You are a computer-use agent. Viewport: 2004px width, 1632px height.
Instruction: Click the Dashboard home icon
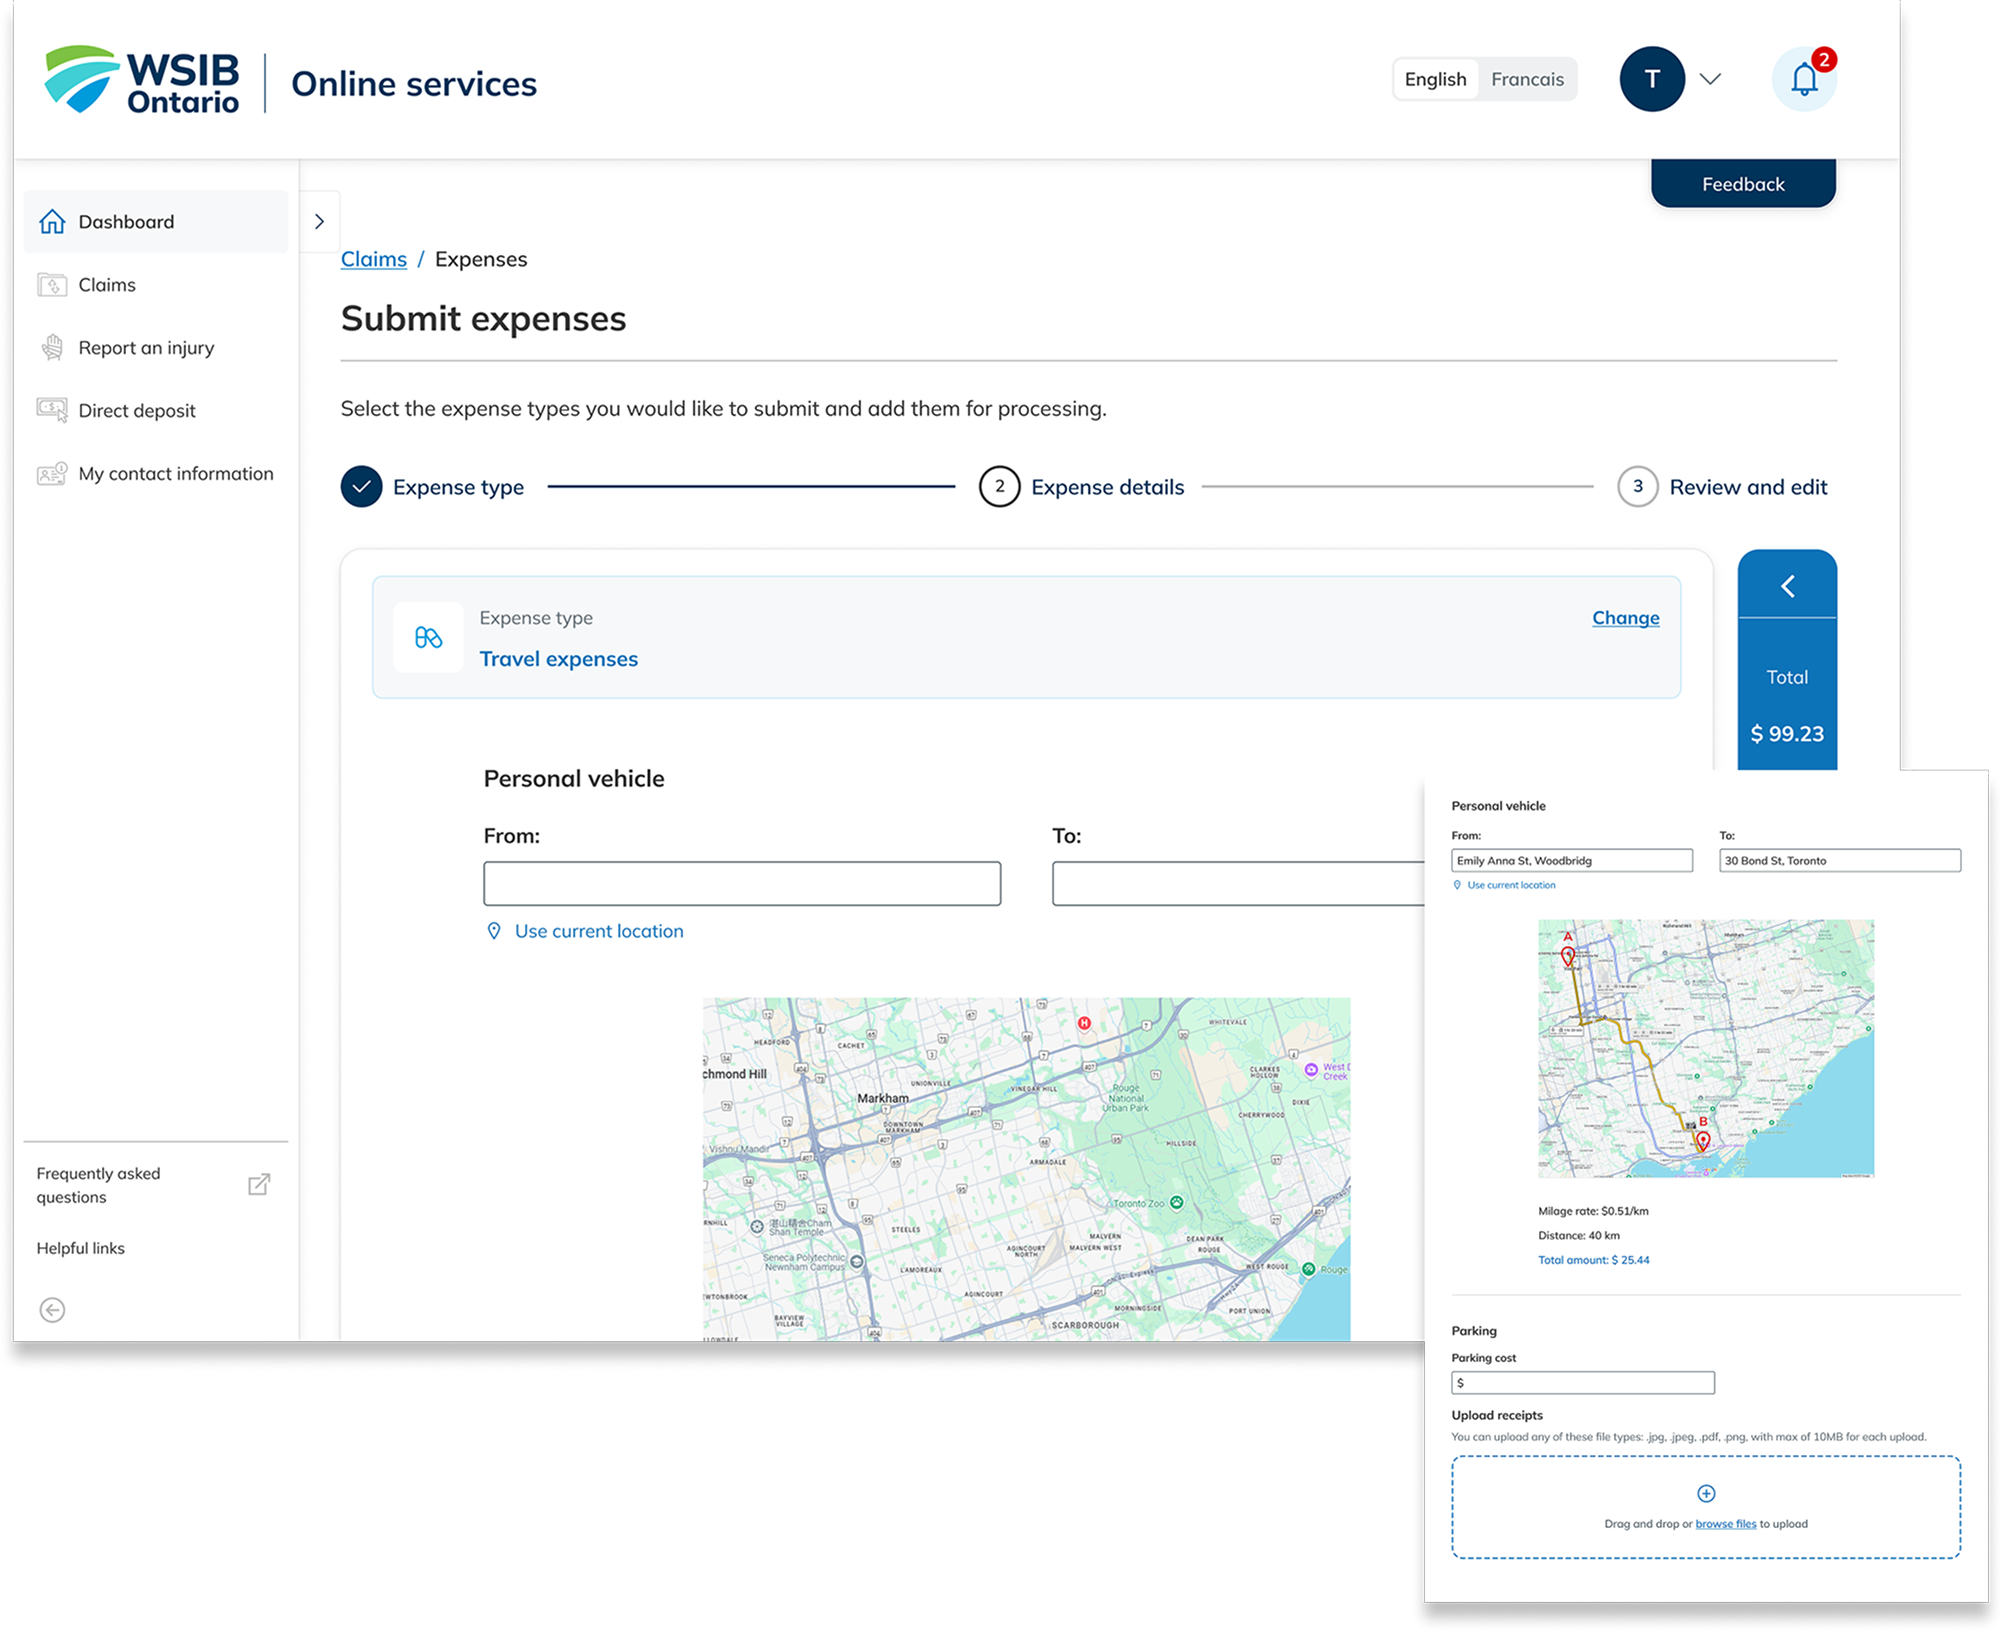click(52, 221)
